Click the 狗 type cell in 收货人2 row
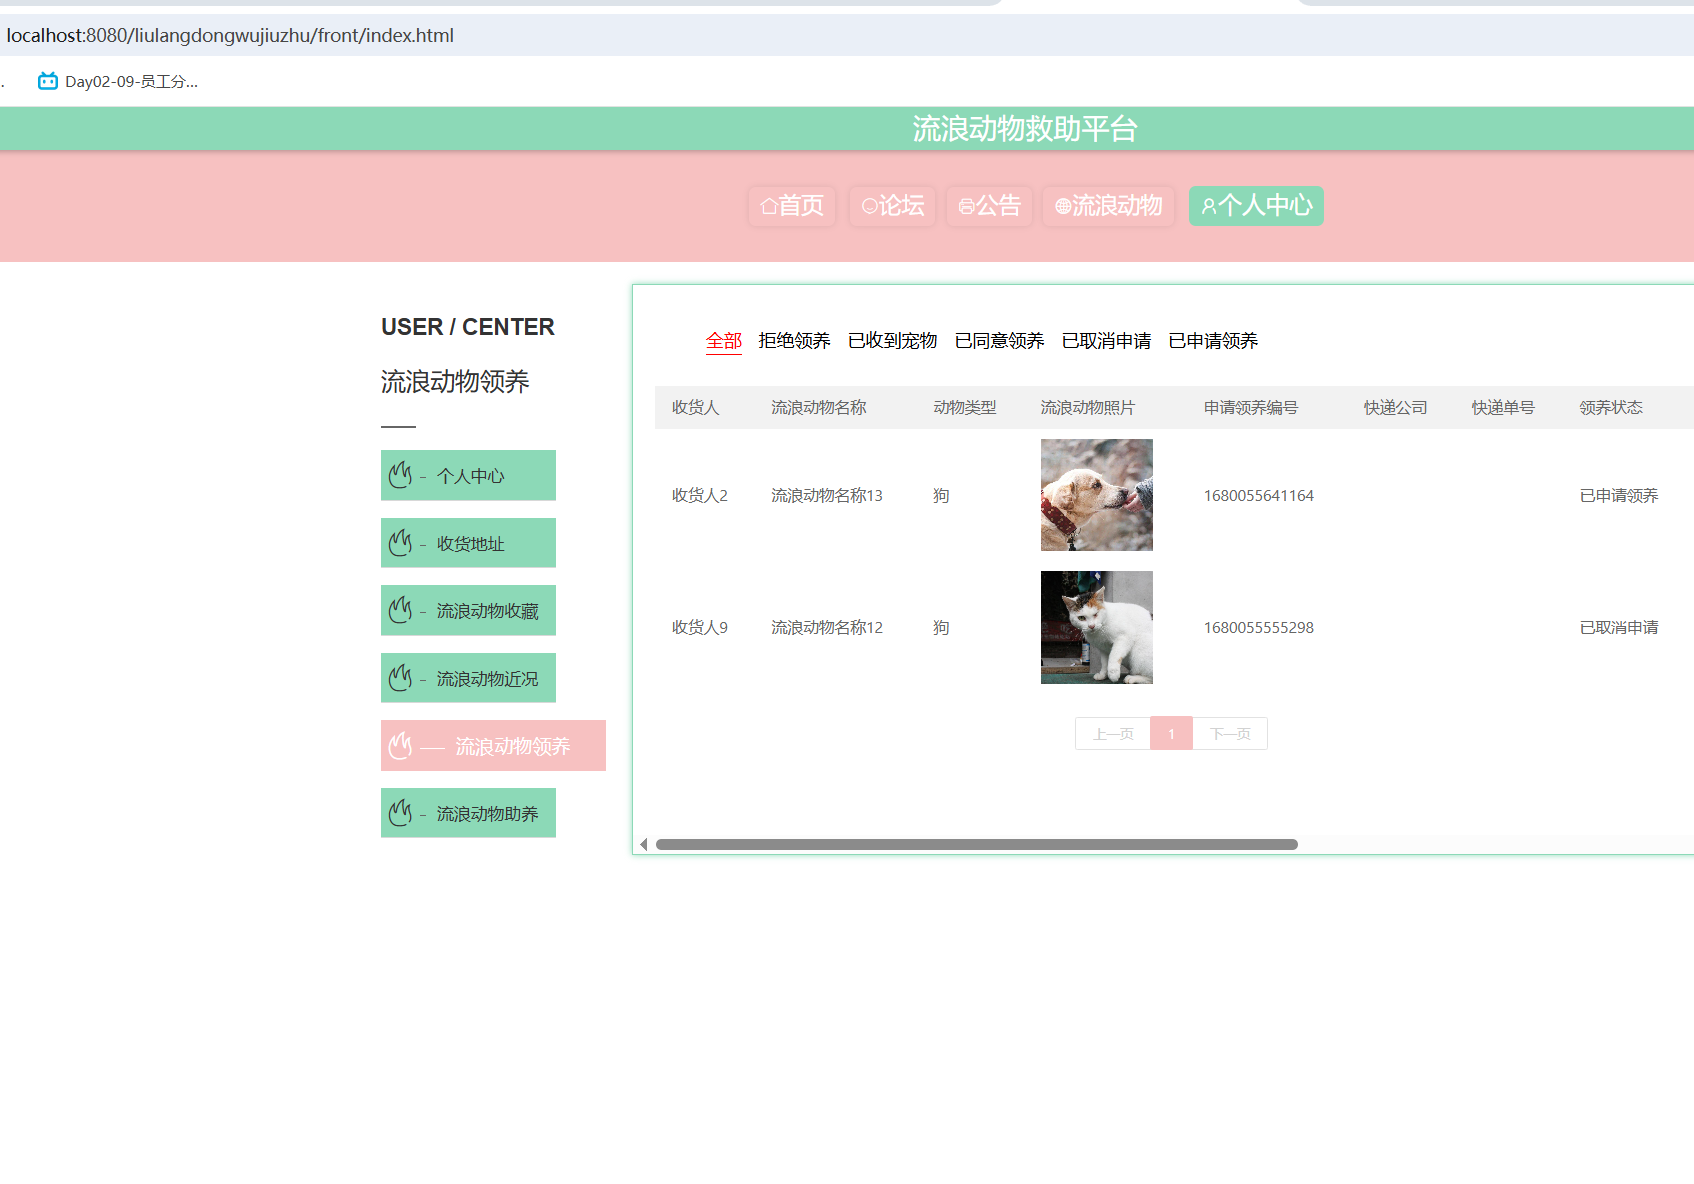Screen dimensions: 1694x1184 pyautogui.click(x=941, y=496)
